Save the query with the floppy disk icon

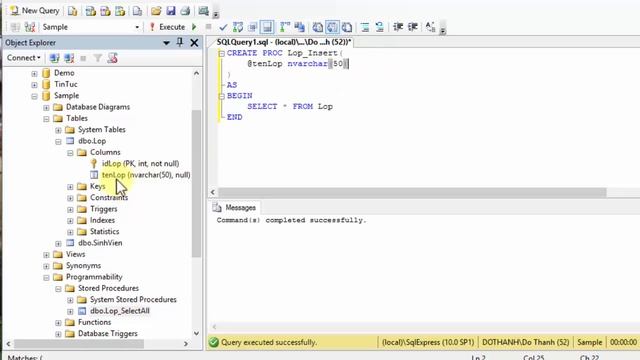pyautogui.click(x=171, y=11)
